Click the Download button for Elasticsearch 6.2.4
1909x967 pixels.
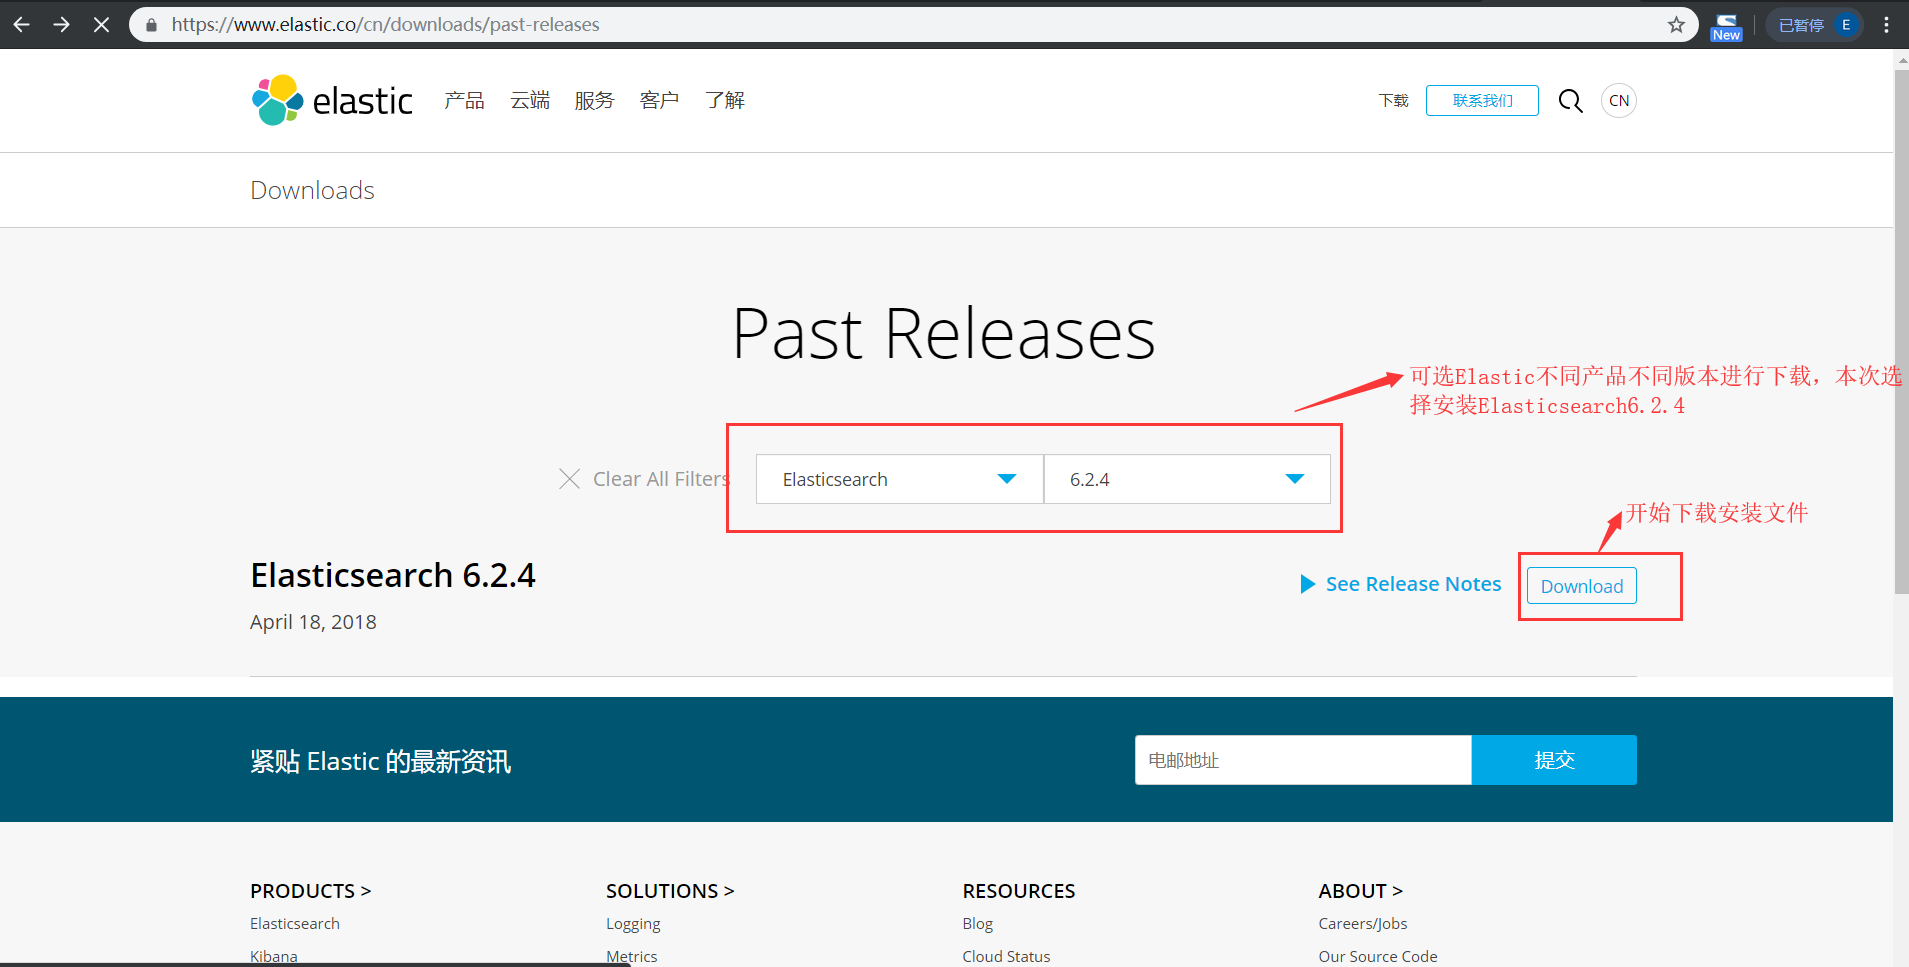1581,586
